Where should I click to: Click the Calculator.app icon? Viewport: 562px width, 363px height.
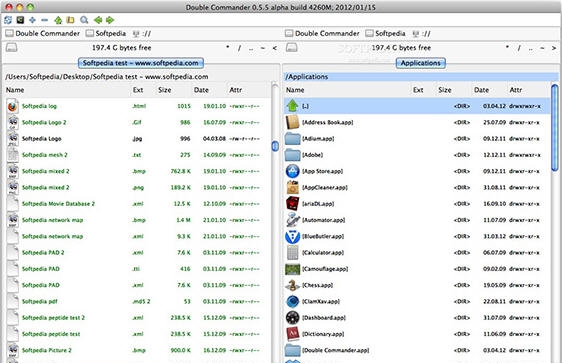coord(292,253)
